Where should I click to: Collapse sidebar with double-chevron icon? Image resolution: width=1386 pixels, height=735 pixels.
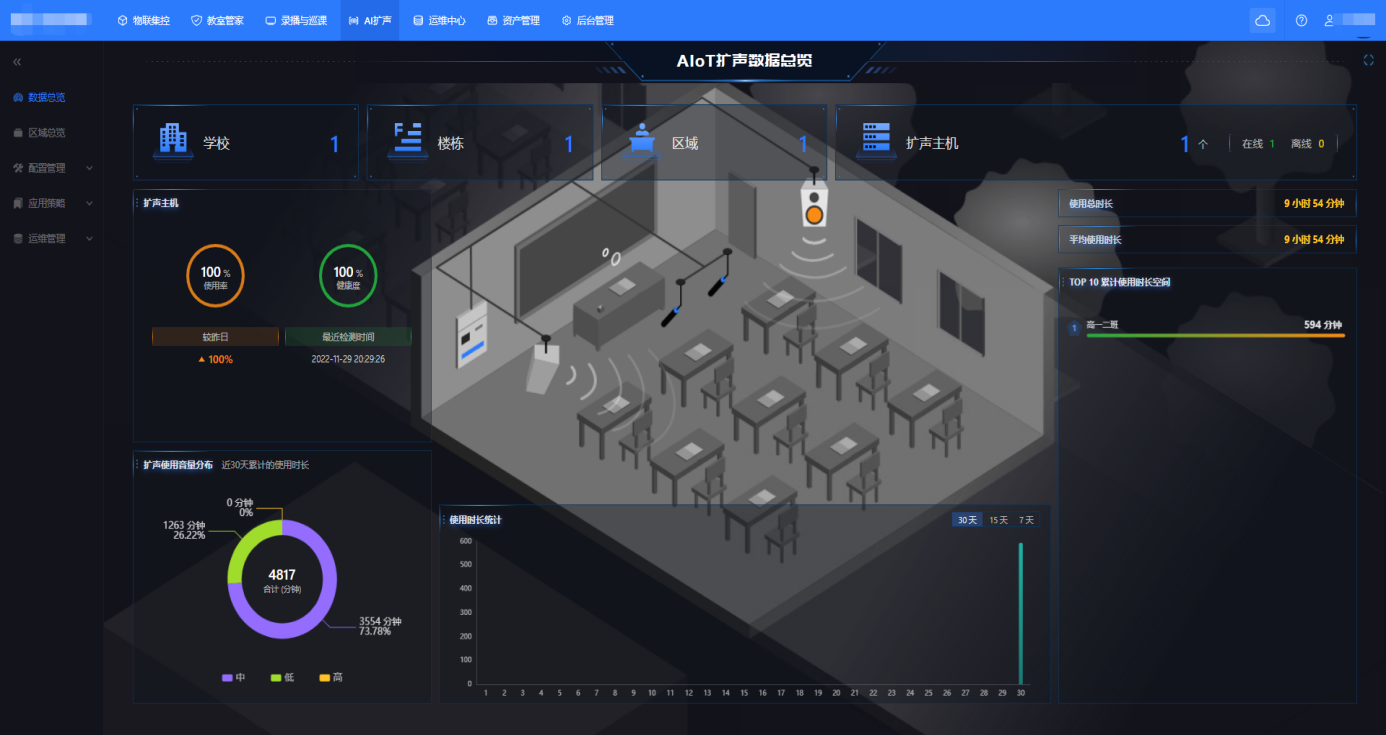coord(17,62)
